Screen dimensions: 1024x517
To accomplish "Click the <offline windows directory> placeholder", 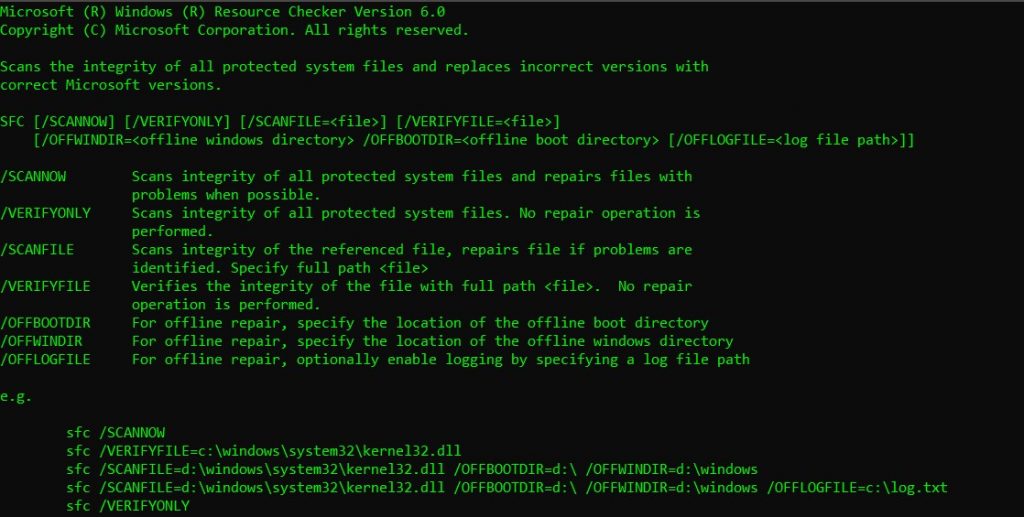I will pos(243,140).
